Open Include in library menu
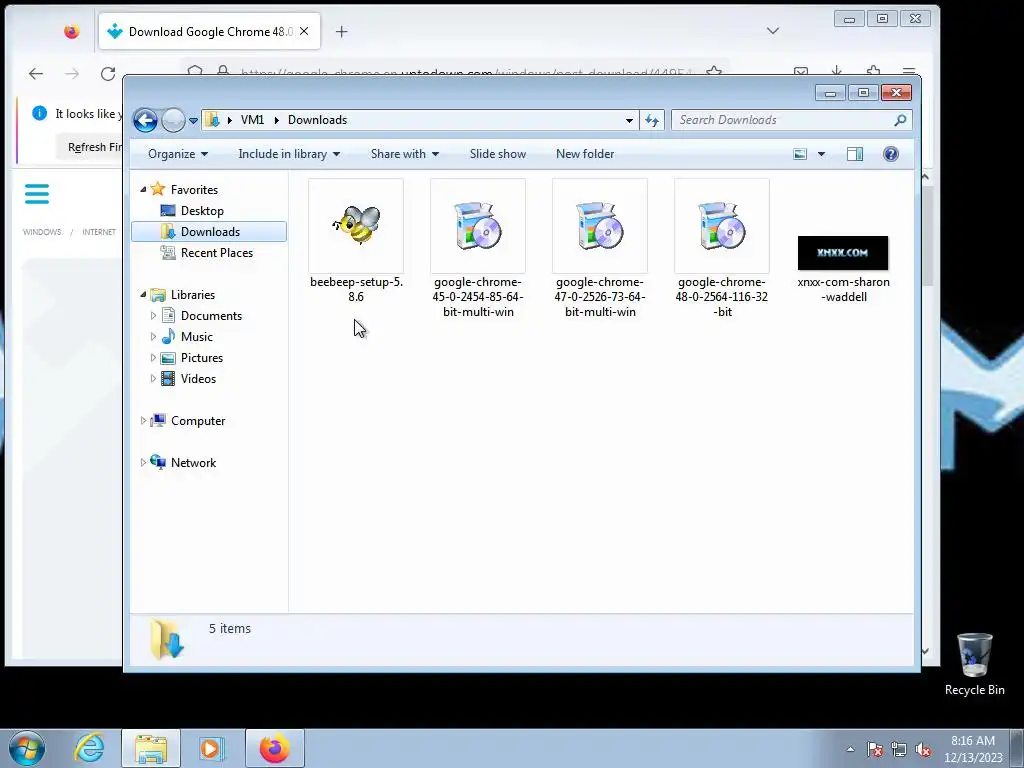The width and height of the screenshot is (1024, 768). [x=289, y=154]
